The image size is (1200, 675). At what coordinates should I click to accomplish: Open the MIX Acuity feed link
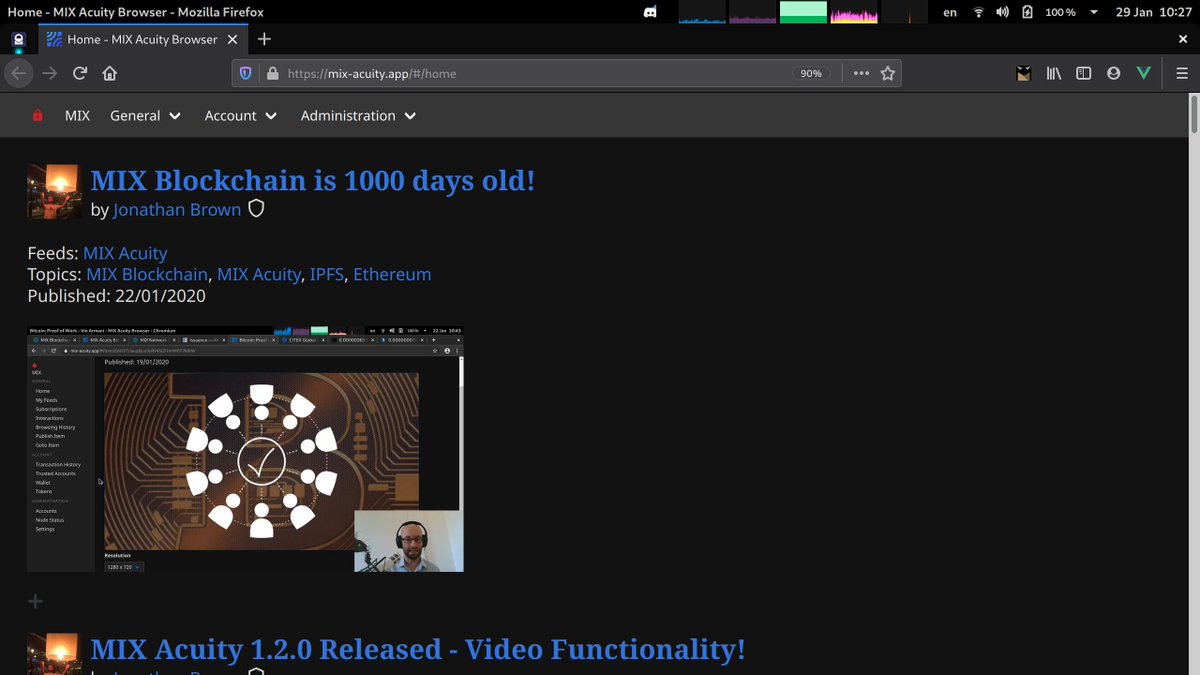pyautogui.click(x=125, y=254)
